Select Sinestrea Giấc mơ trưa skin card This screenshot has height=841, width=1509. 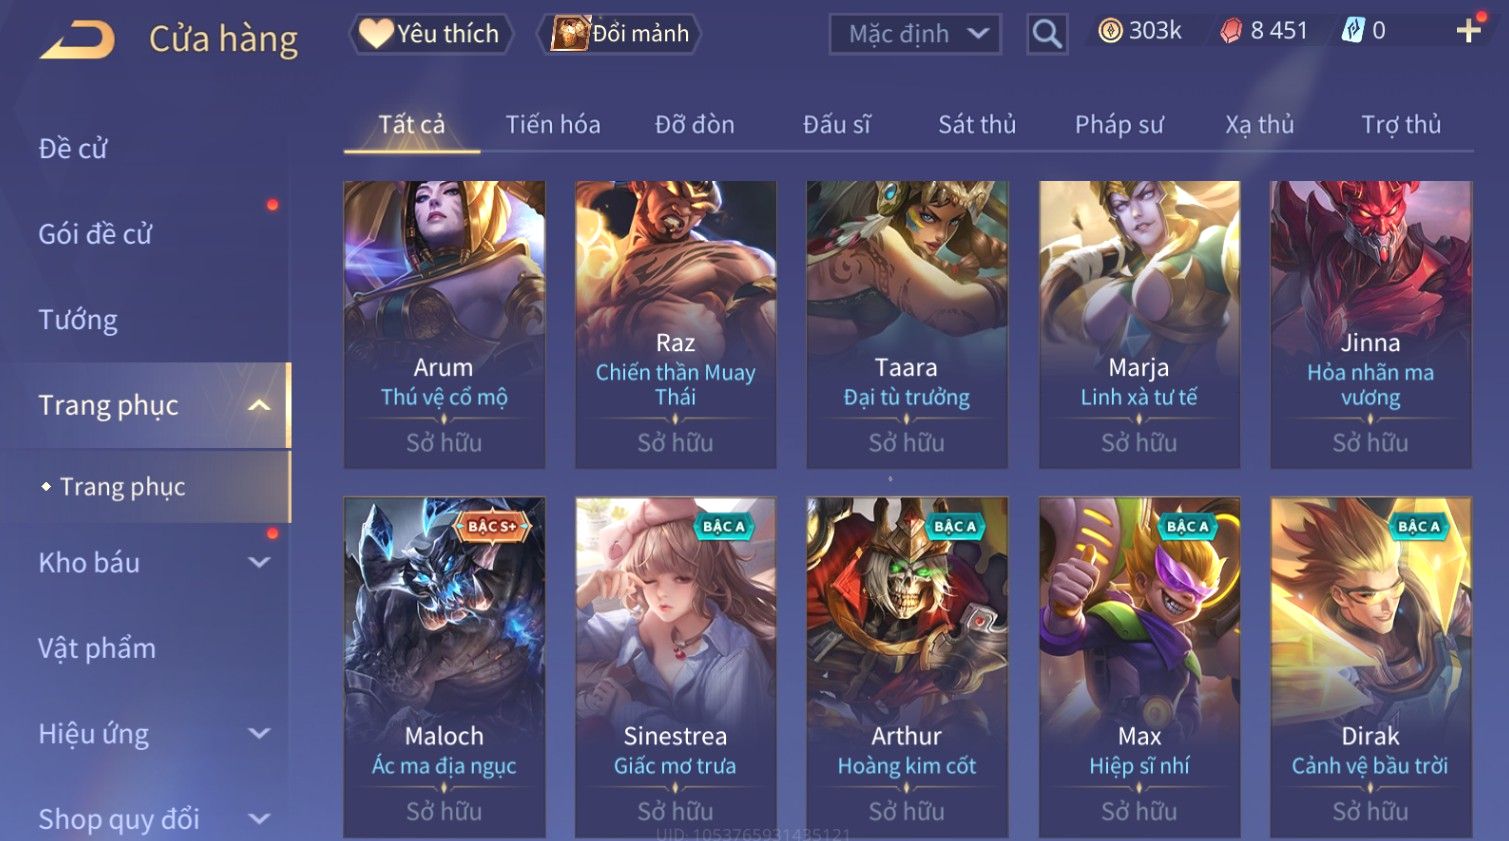pyautogui.click(x=675, y=667)
